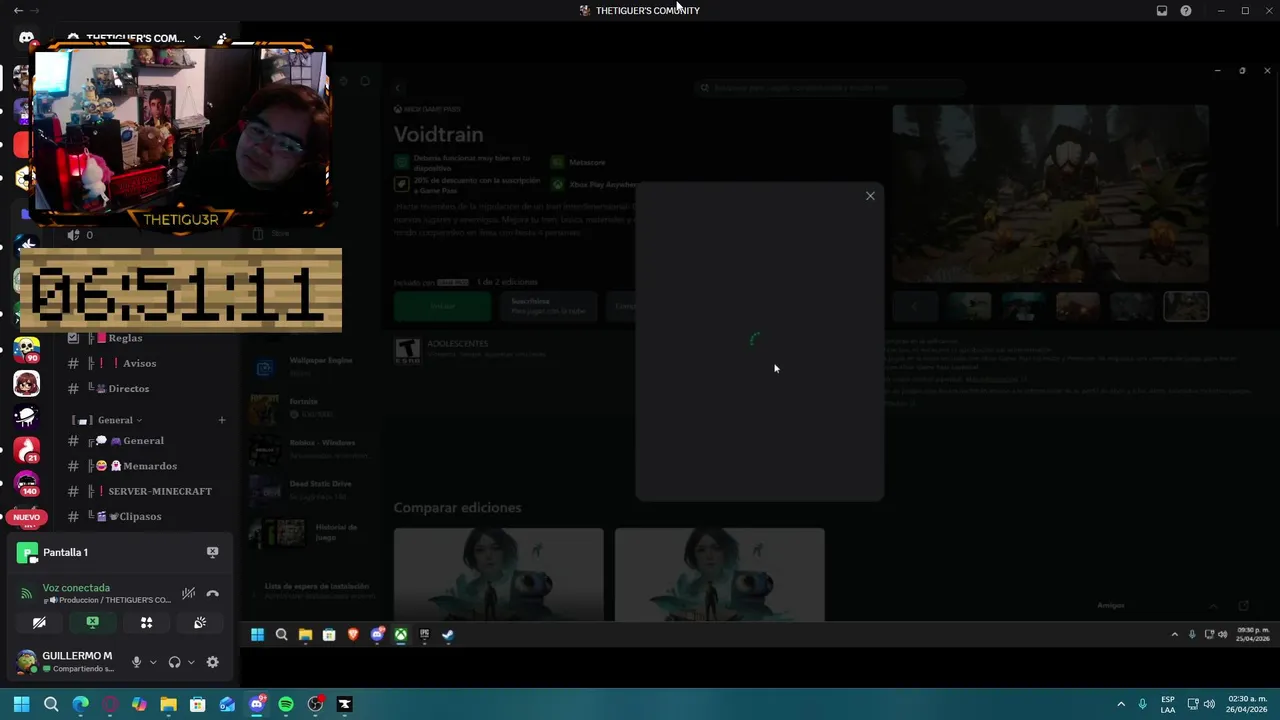Turn on the camera in the voice panel

(x=39, y=622)
